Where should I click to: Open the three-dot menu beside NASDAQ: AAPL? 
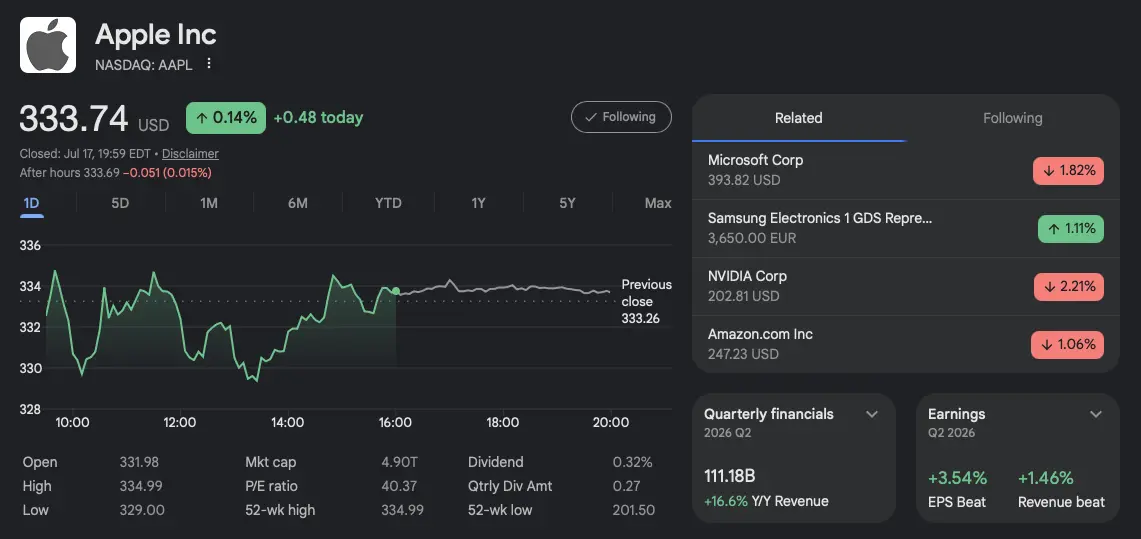click(209, 64)
